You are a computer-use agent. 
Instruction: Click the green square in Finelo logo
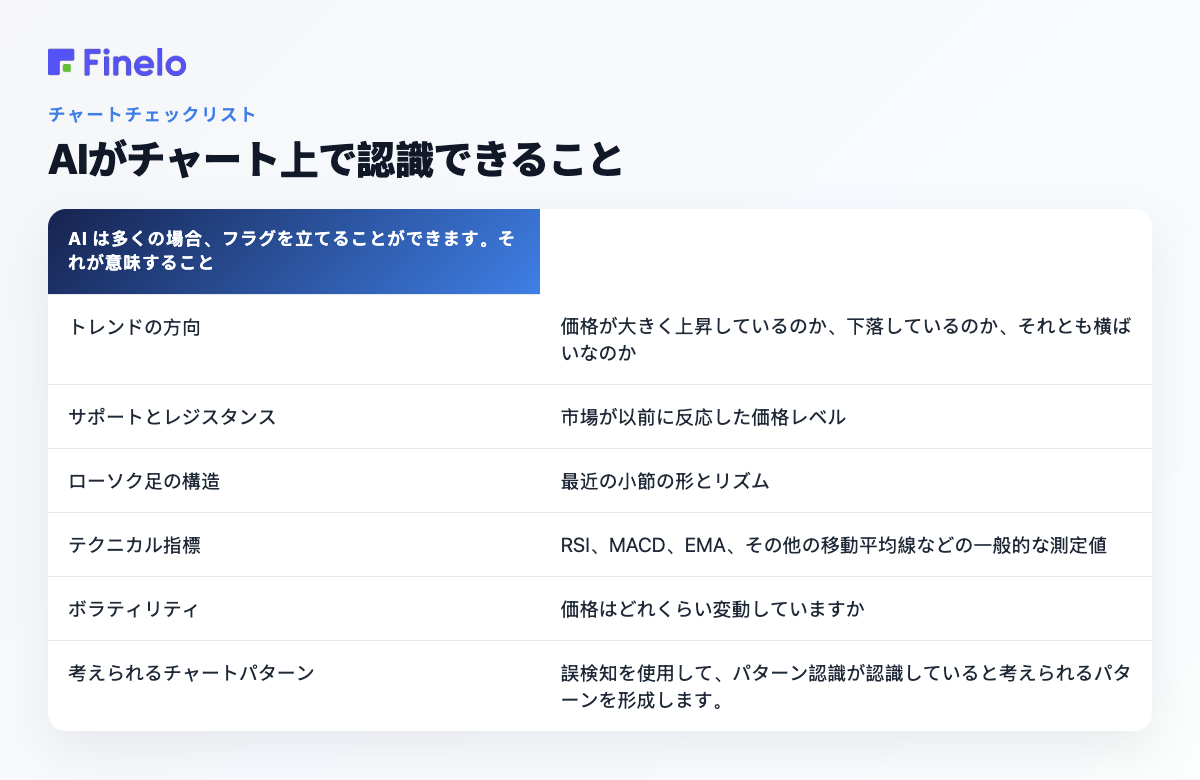[x=65, y=68]
